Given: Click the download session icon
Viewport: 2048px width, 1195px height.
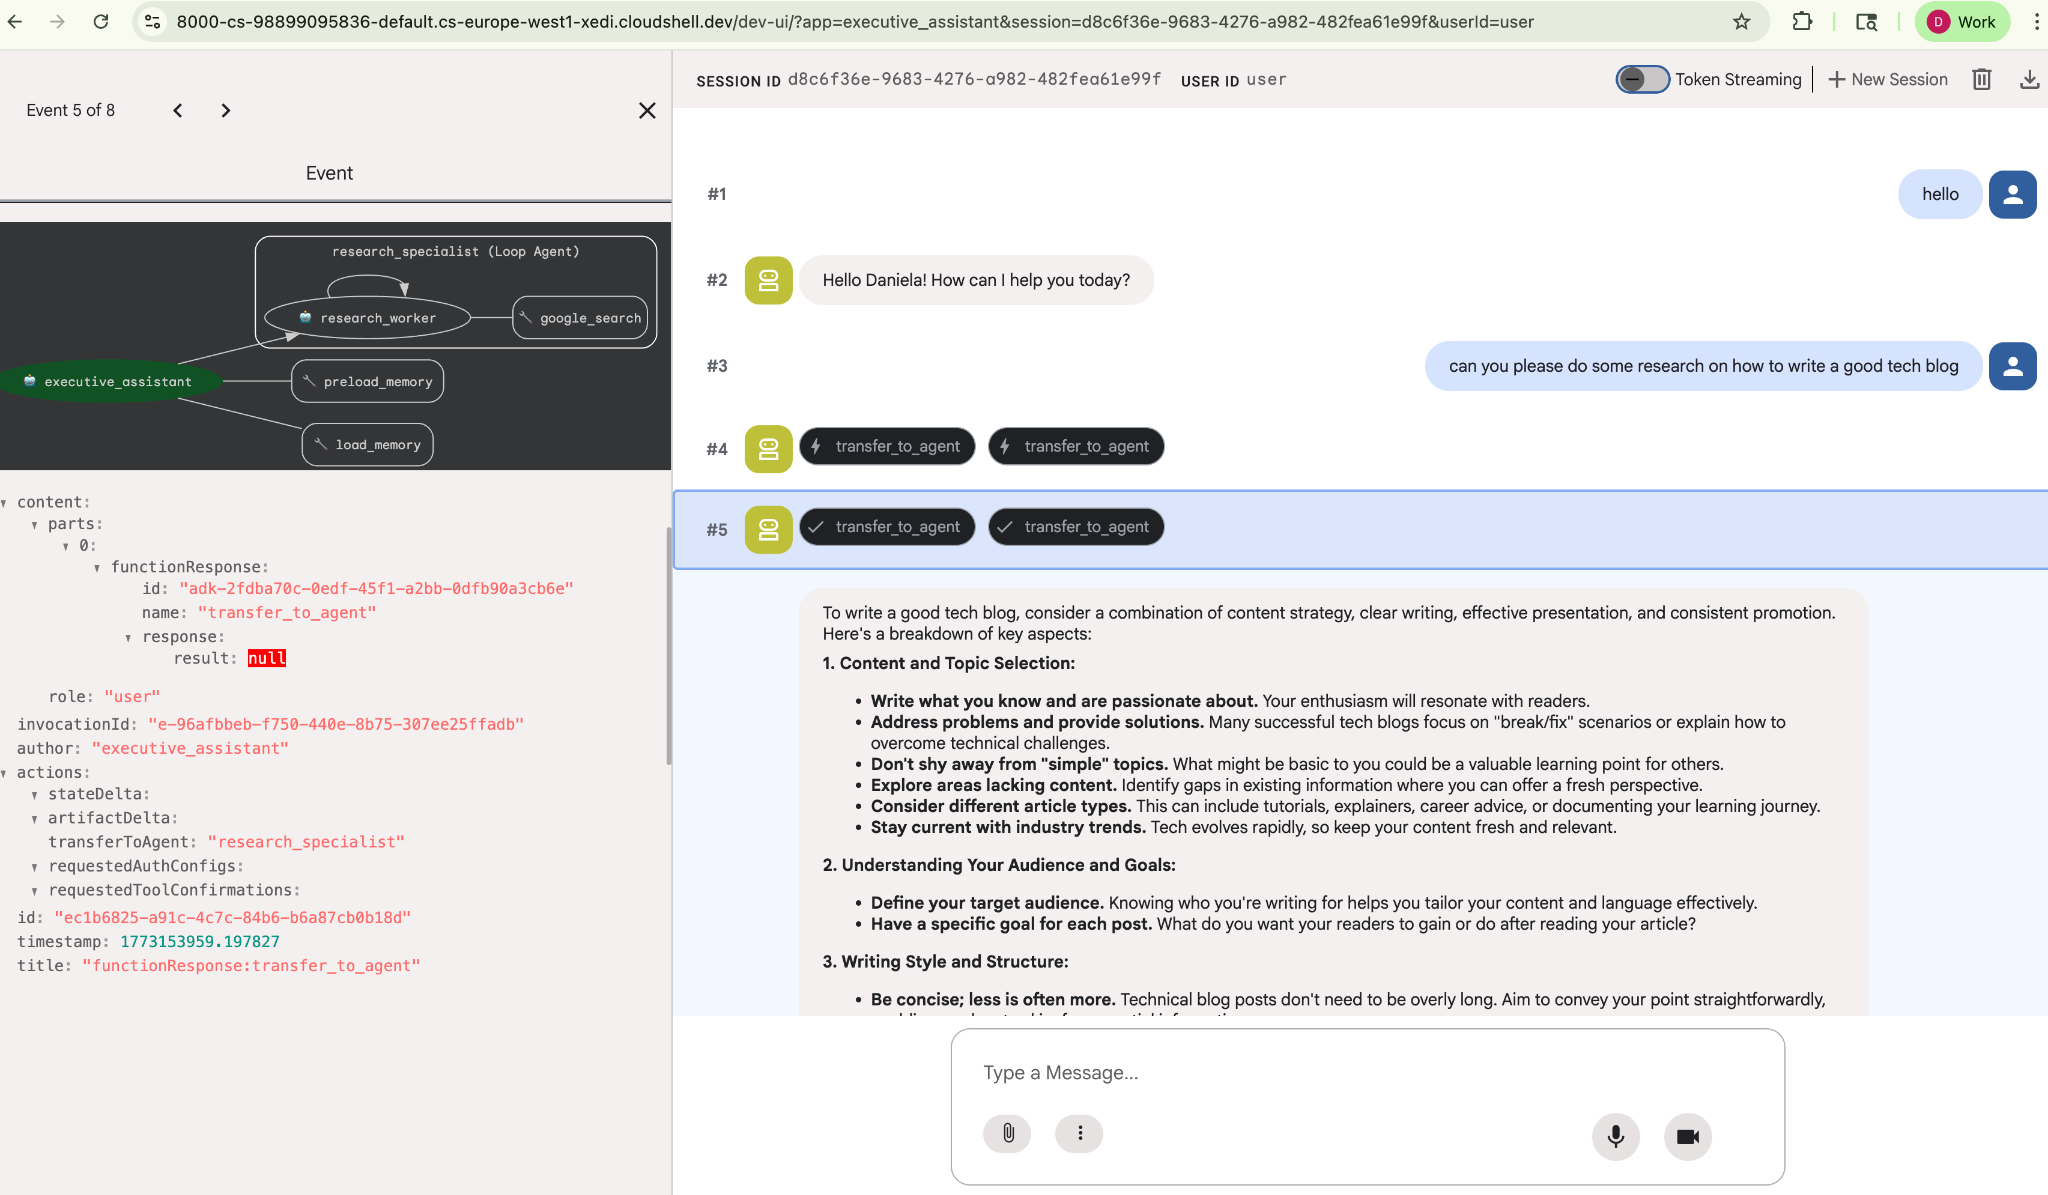Looking at the screenshot, I should [x=2029, y=79].
